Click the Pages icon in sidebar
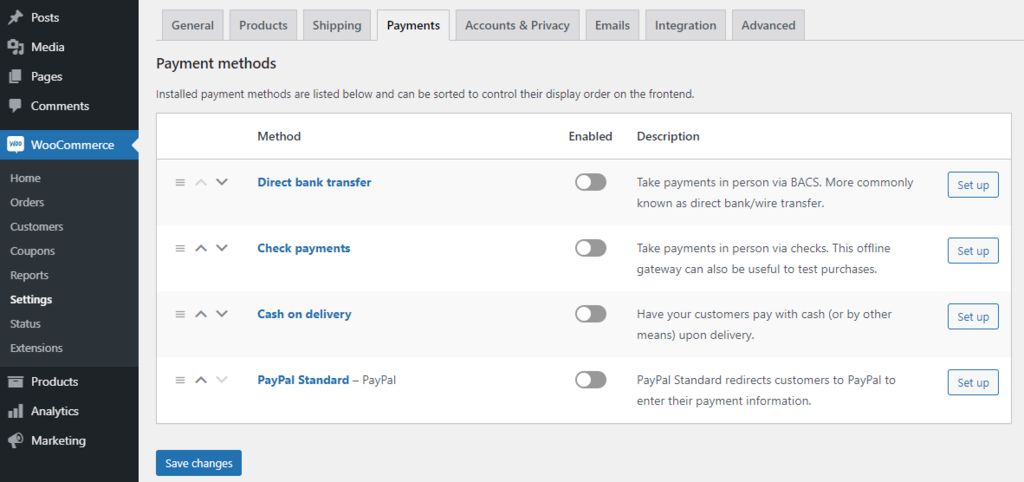This screenshot has height=482, width=1024. (x=16, y=76)
